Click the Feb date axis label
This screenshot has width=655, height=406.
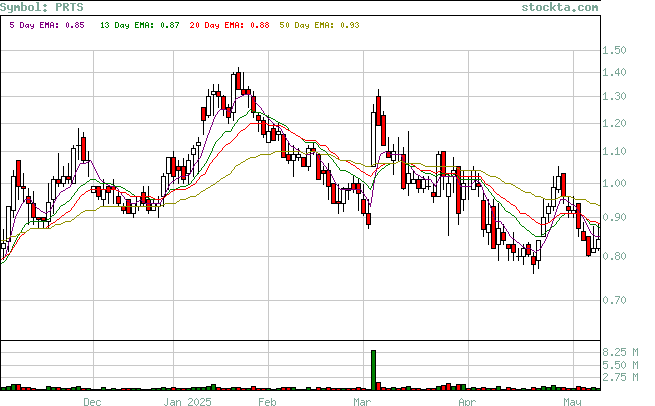(x=267, y=402)
